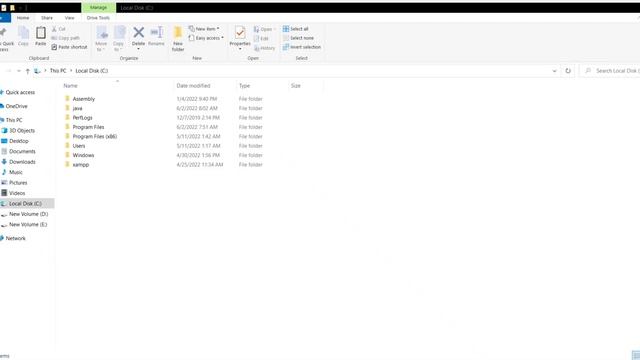
Task: Click the Paste icon in Clipboard group
Action: coord(40,33)
